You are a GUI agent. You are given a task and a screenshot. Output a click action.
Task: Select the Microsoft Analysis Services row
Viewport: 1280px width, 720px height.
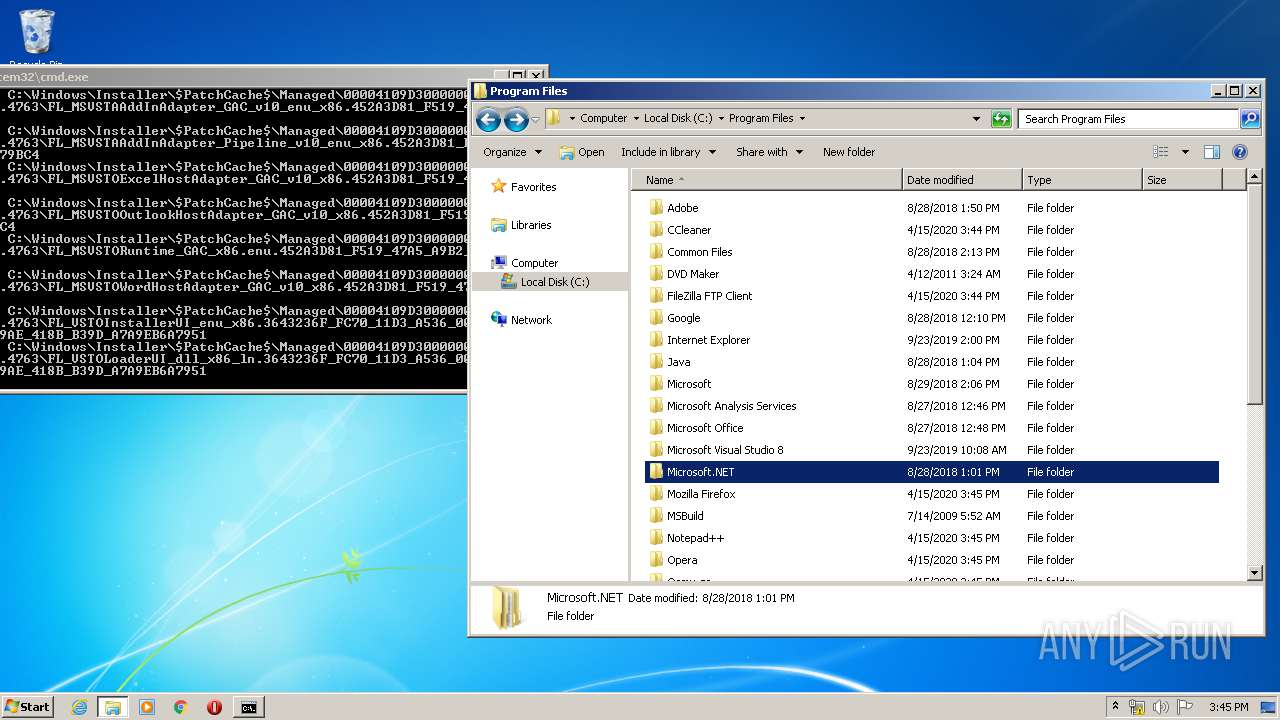pyautogui.click(x=932, y=406)
